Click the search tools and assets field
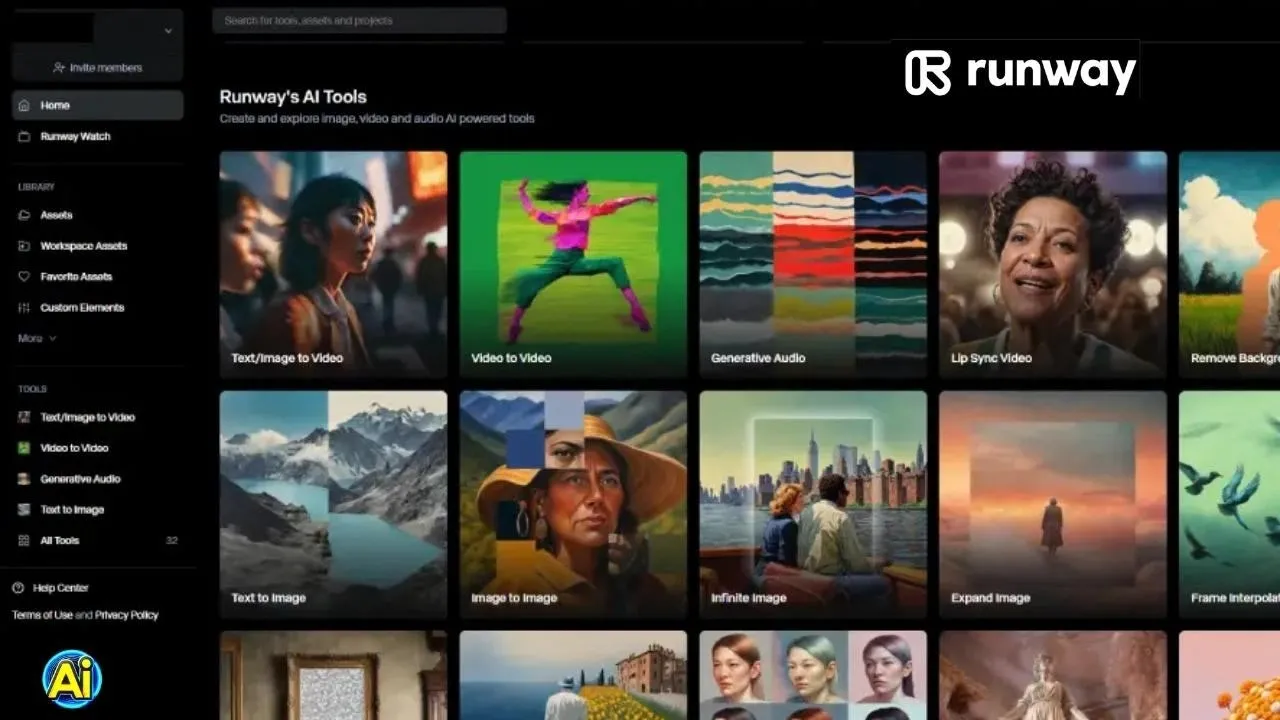 point(359,20)
